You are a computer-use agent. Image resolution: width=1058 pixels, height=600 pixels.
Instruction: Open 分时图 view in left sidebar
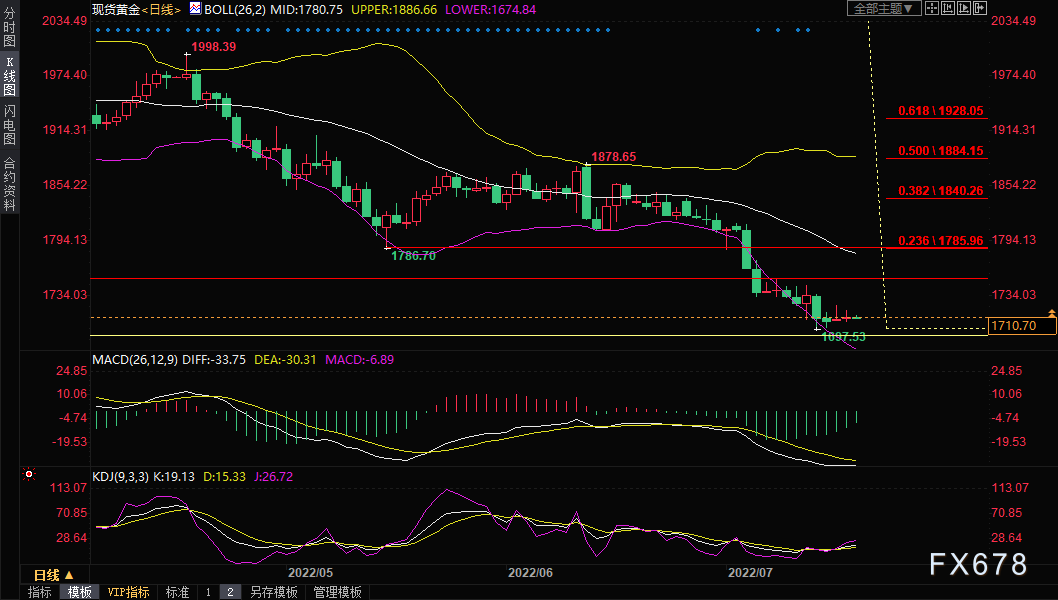pos(9,27)
